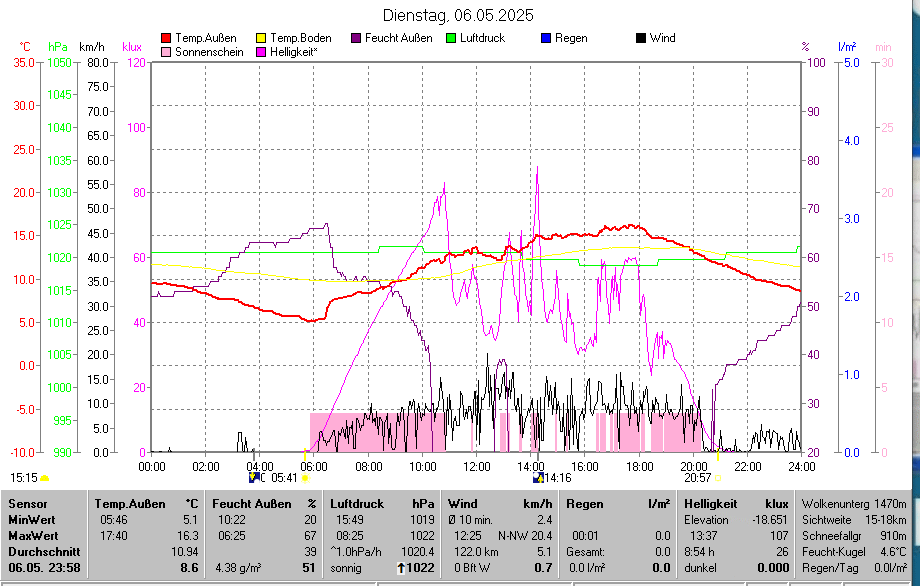
Task: Click the yellow sunset marker near 21:00
Action: 718,455
